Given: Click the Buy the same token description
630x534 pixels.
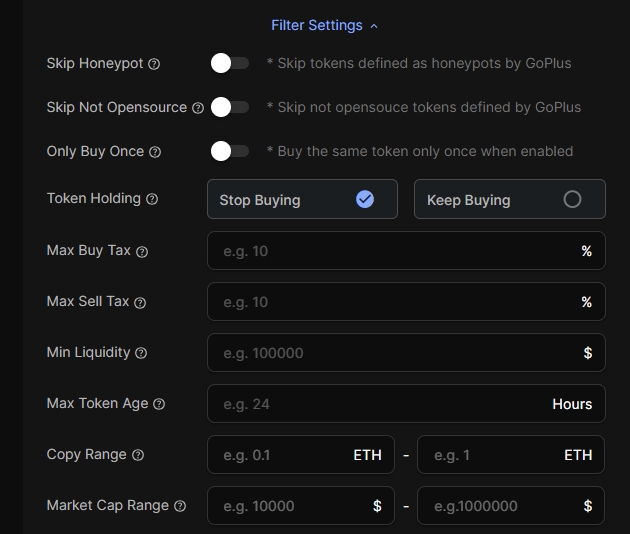Looking at the screenshot, I should [x=420, y=151].
